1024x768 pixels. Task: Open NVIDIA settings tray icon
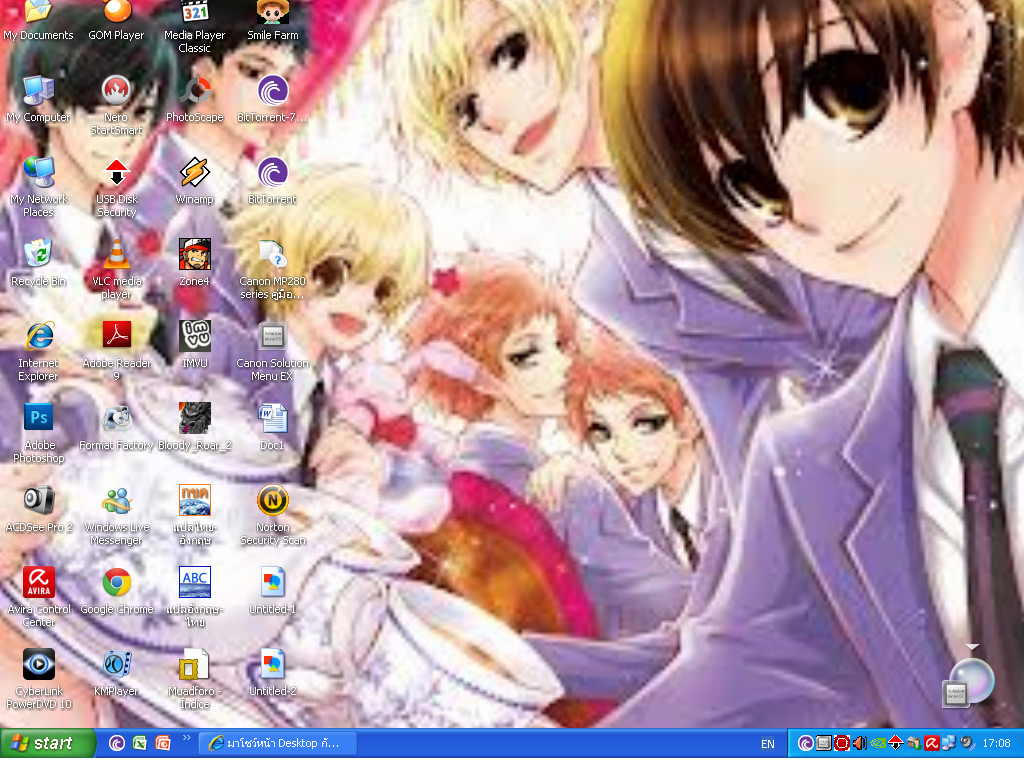[878, 743]
